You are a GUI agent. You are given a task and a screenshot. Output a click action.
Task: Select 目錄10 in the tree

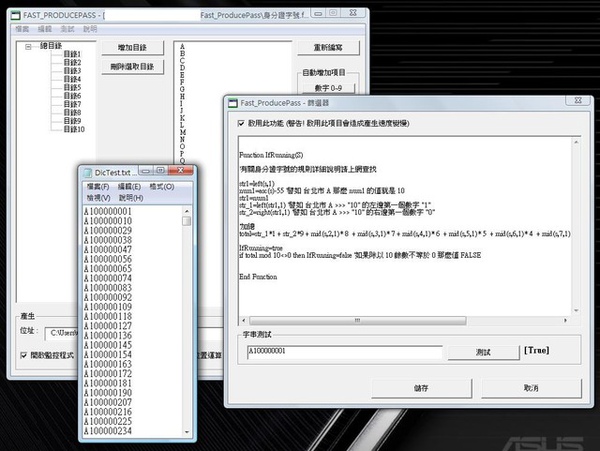click(x=74, y=129)
